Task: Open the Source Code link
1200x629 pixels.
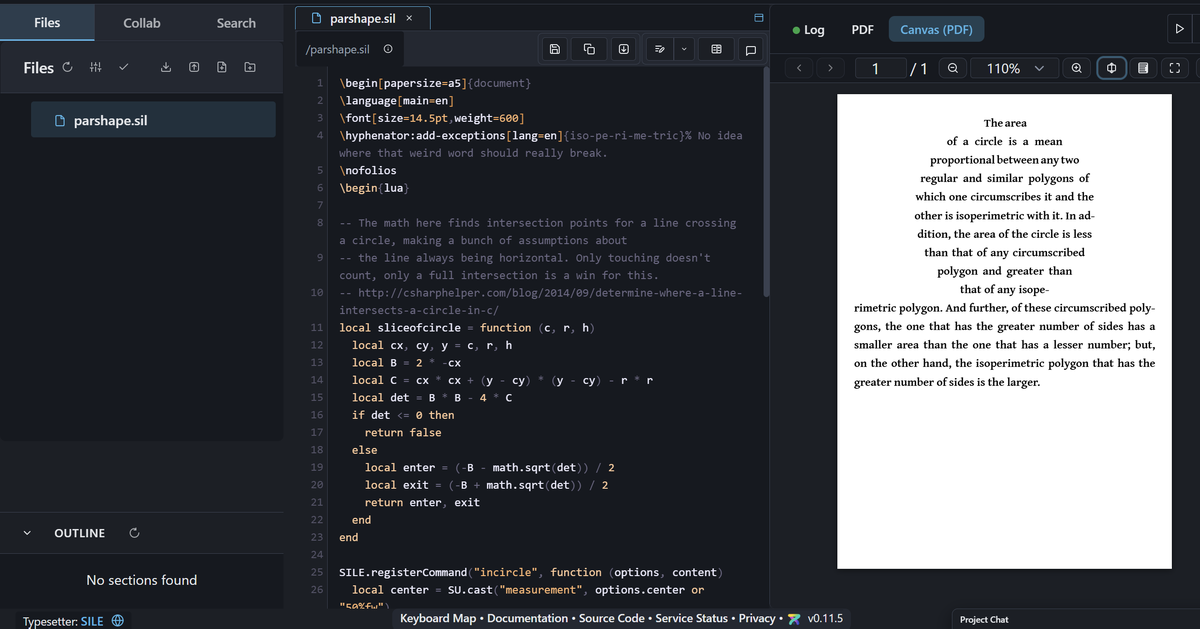Action: click(612, 618)
